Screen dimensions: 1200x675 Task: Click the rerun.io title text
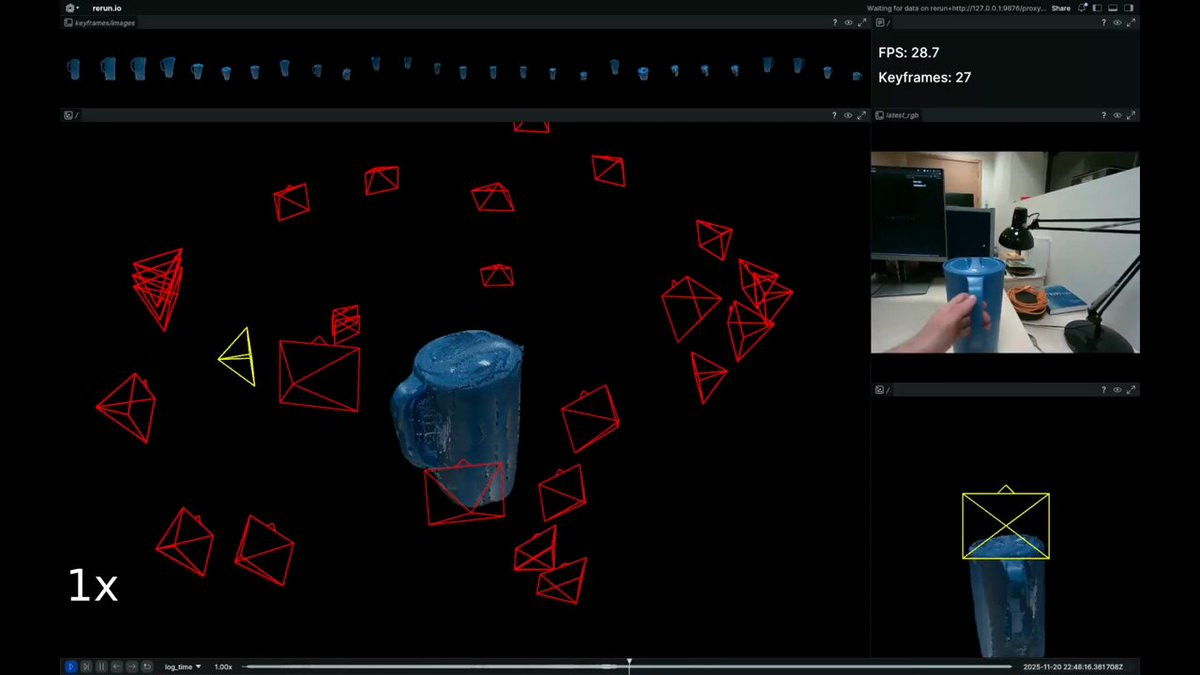point(107,7)
